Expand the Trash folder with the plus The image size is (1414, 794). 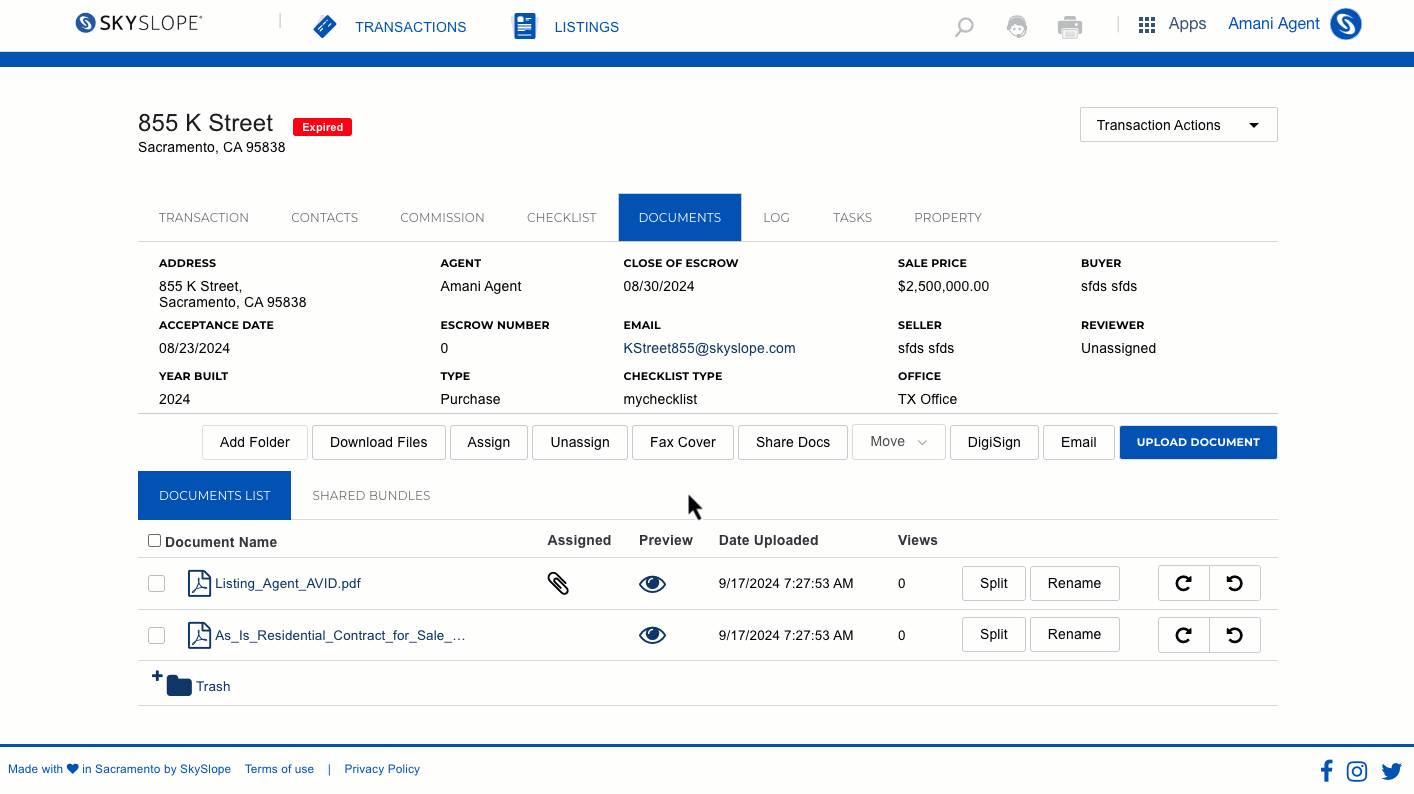click(x=157, y=677)
